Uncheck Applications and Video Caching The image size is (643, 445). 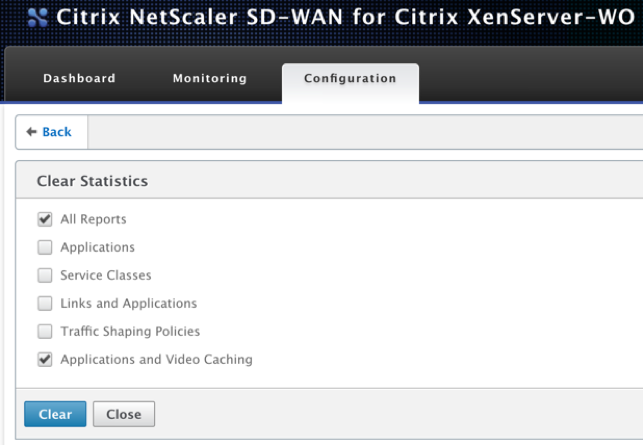45,359
